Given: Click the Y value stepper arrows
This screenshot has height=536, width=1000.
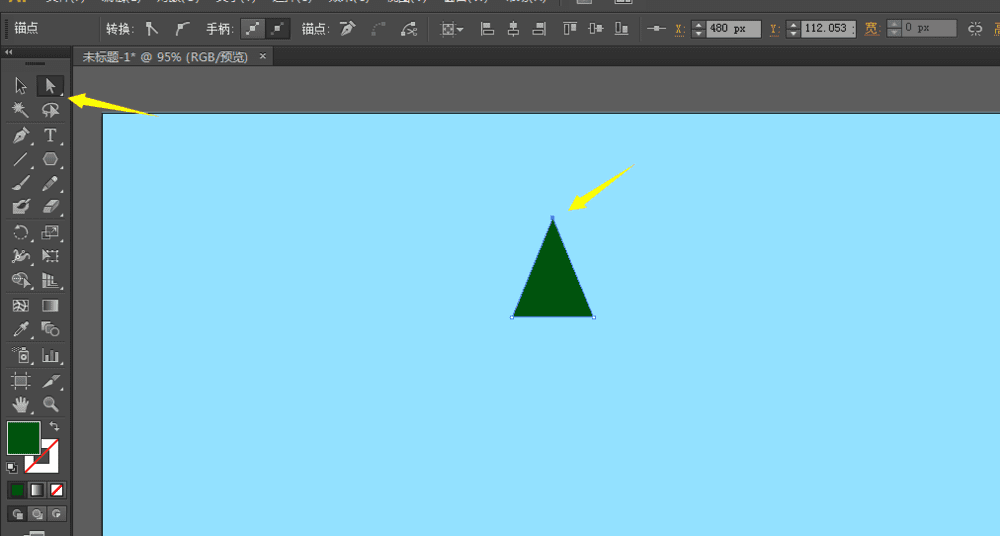Looking at the screenshot, I should [793, 29].
